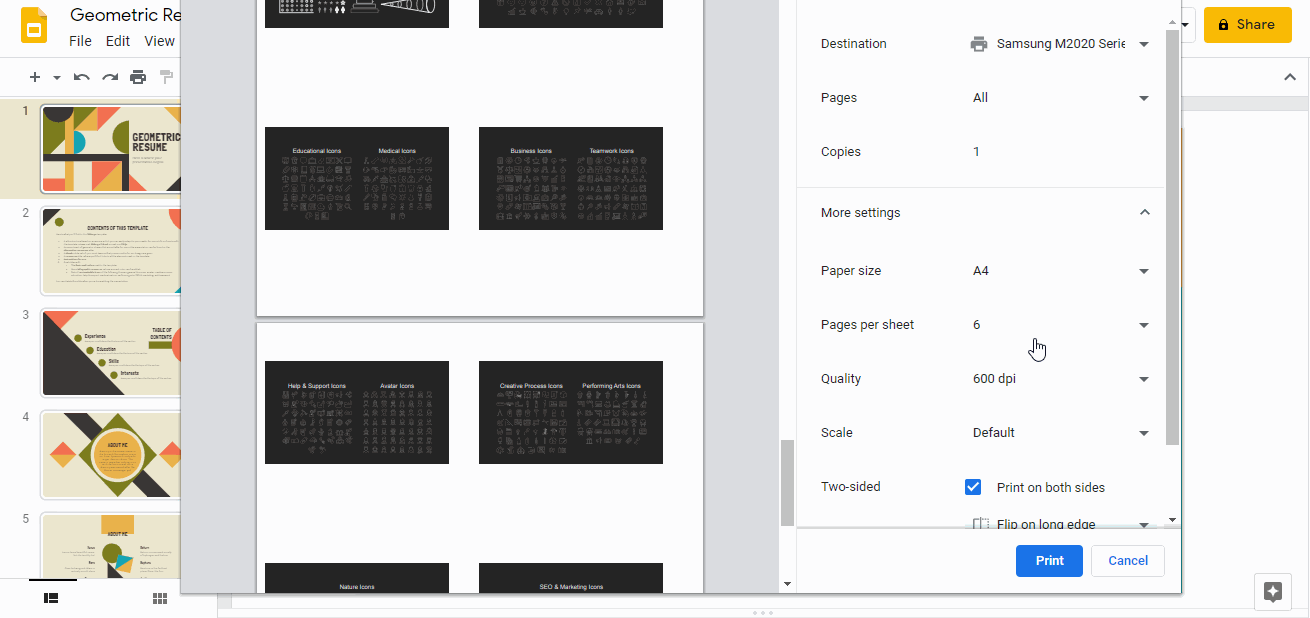Open the Flip on long edge dropdown

(x=1059, y=522)
